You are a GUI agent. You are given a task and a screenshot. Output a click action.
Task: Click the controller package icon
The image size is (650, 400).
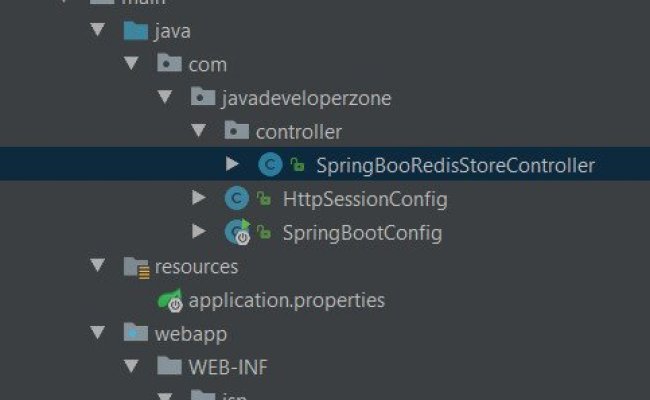[237, 130]
